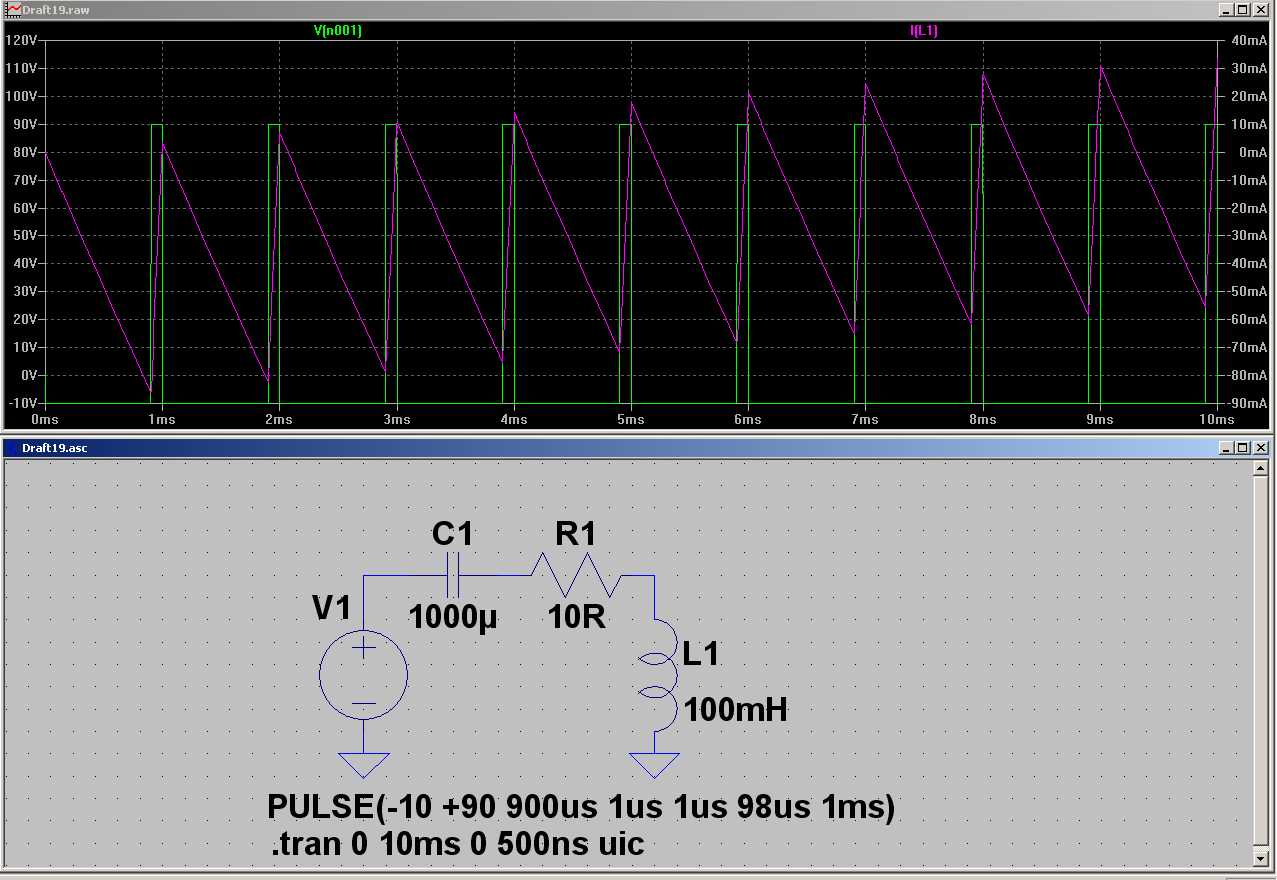Minimize the Draft19.raw waveform window
This screenshot has width=1277, height=880.
(1228, 9)
